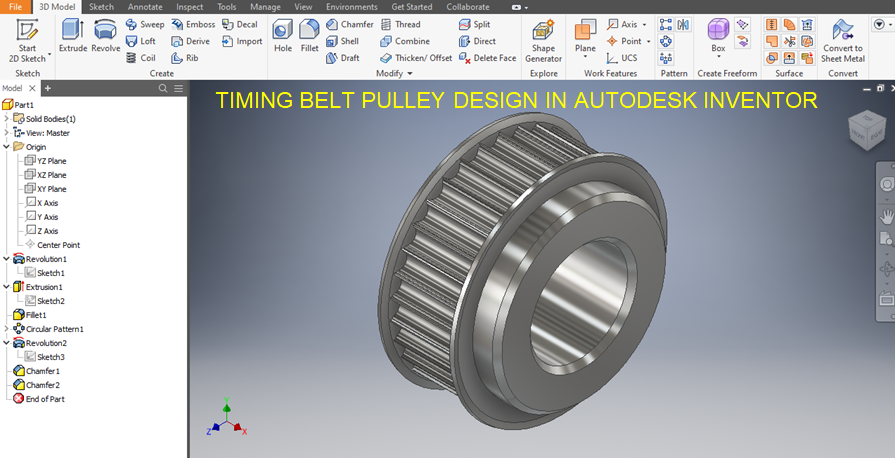Select Center Point in the browser

tap(53, 245)
